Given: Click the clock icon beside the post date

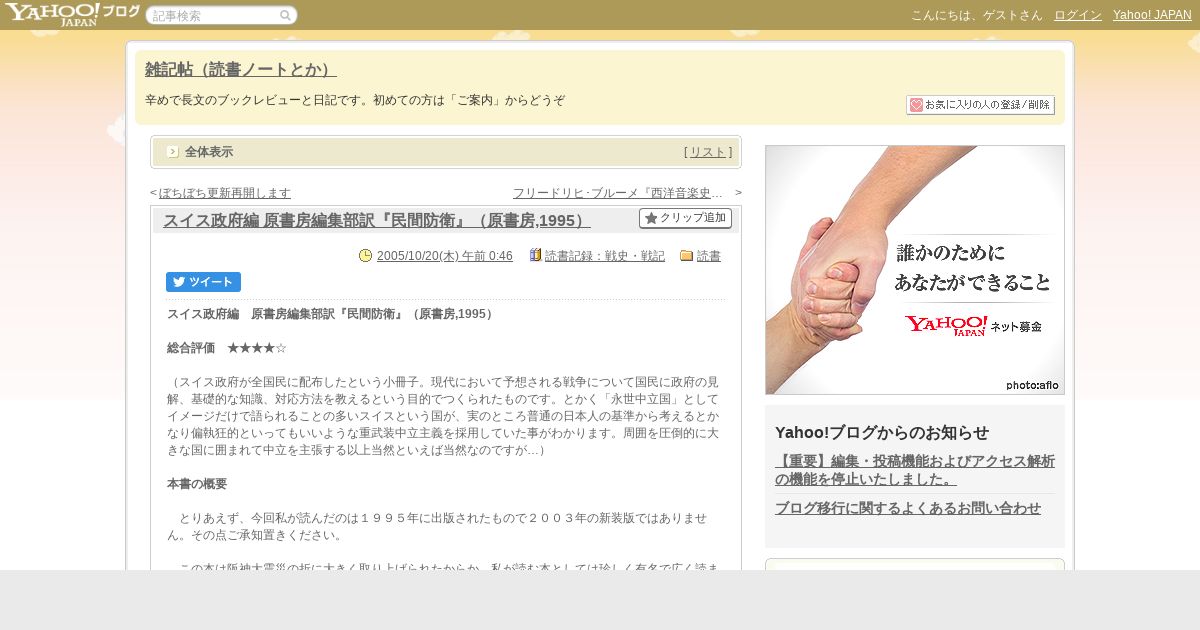Looking at the screenshot, I should point(366,256).
